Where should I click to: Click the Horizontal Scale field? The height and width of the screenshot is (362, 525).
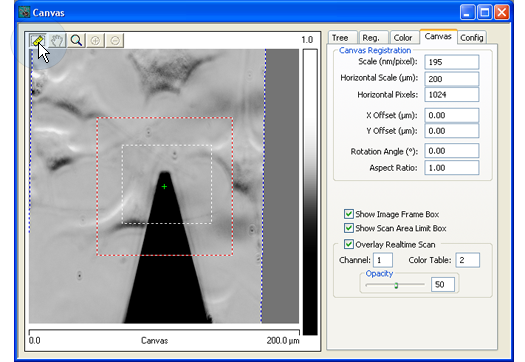(452, 79)
